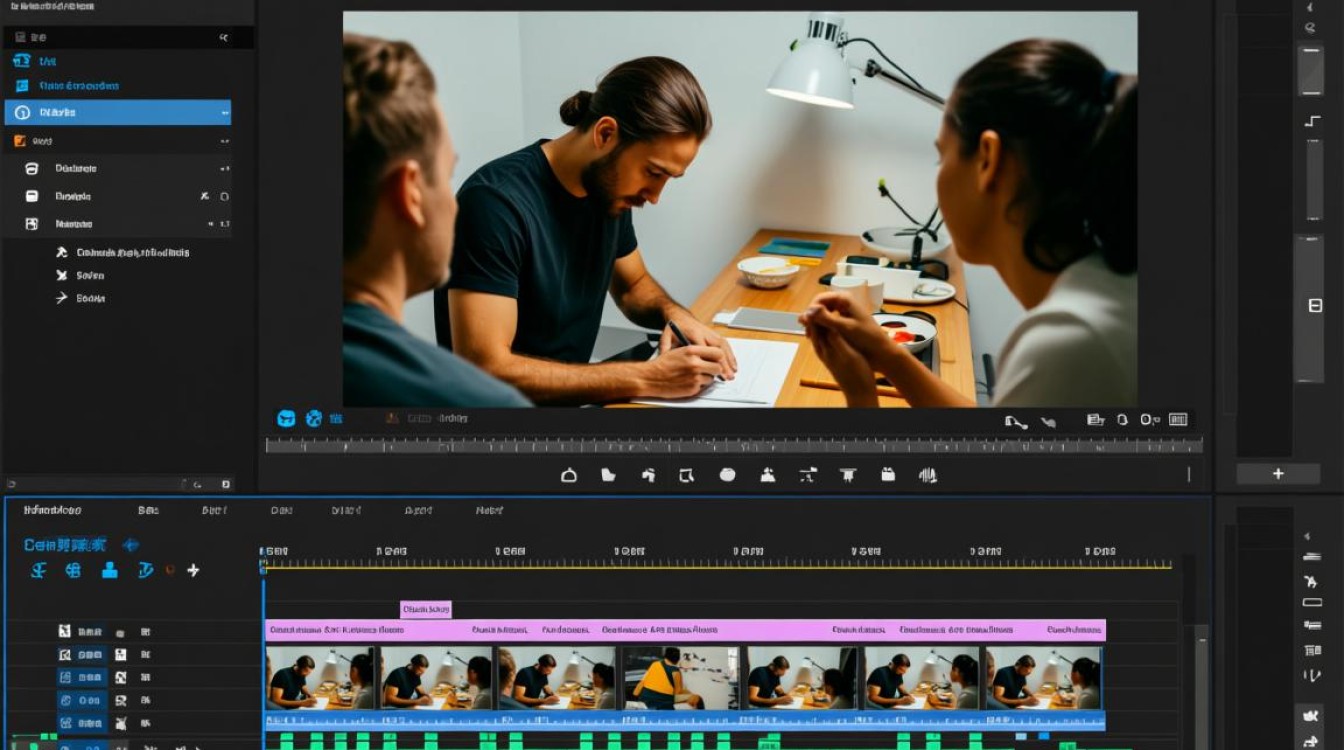The height and width of the screenshot is (750, 1344).
Task: Toggle the second track's white square icon
Action: [x=120, y=655]
